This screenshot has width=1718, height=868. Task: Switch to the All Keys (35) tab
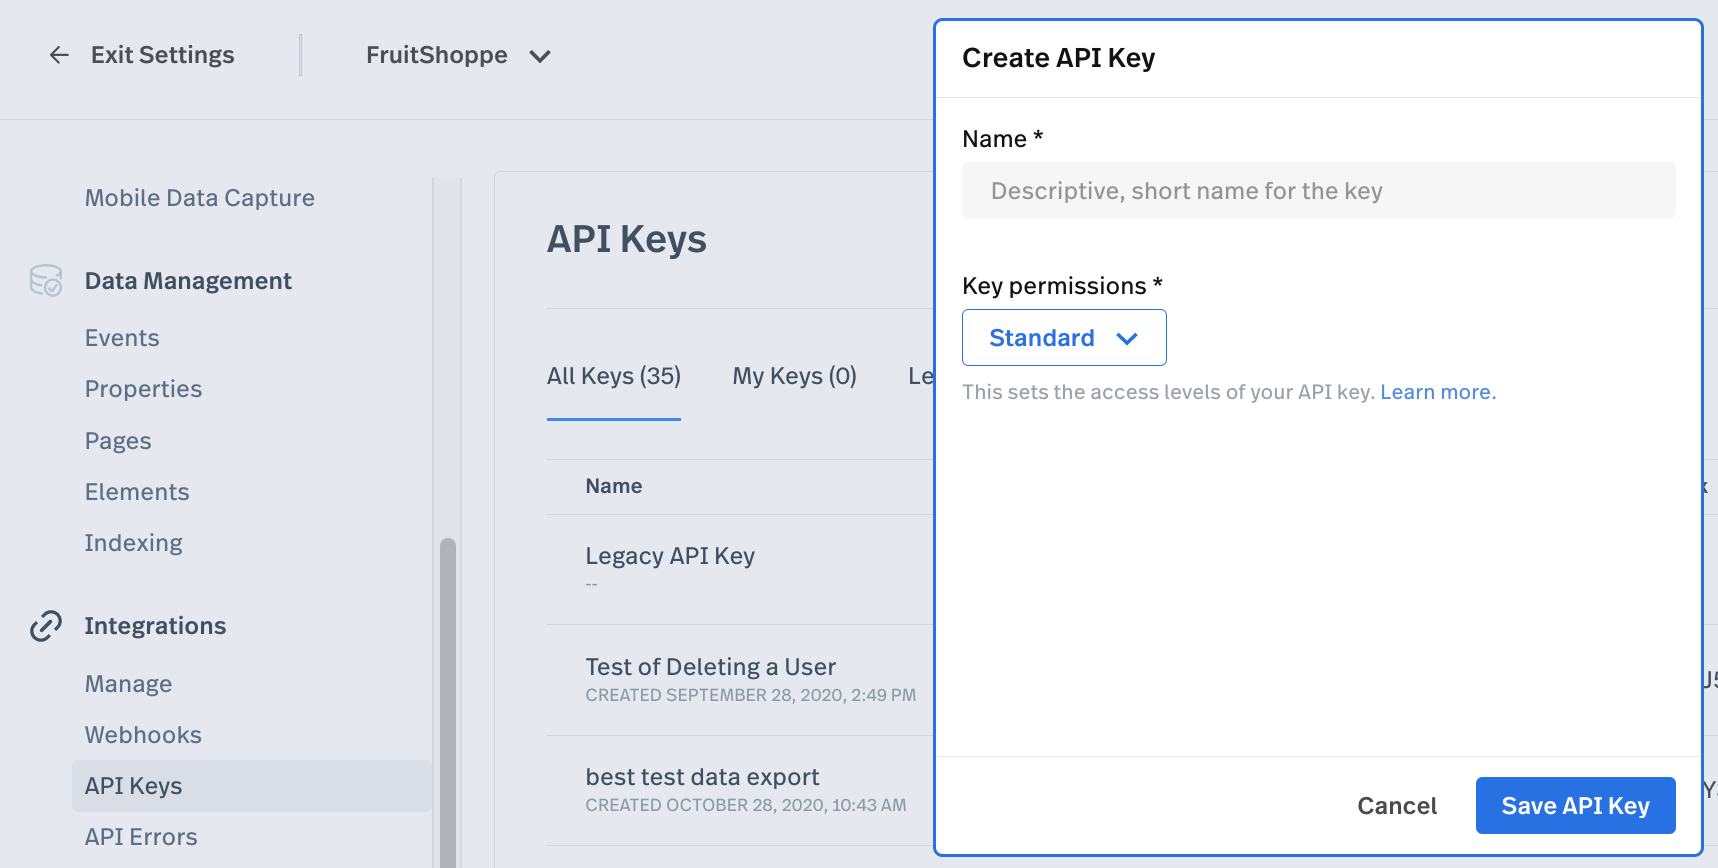[614, 376]
